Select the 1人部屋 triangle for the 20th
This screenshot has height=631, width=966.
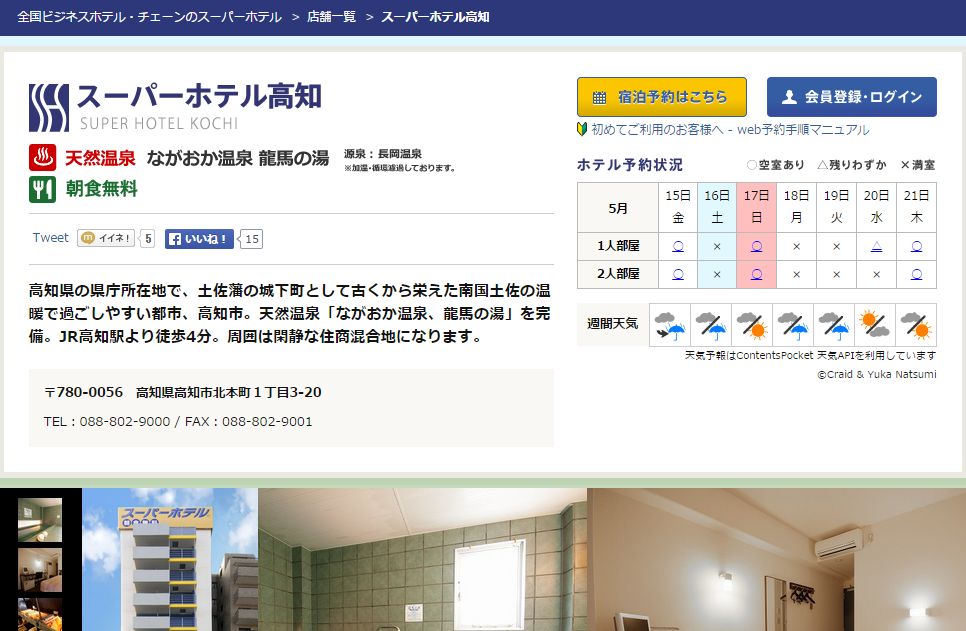click(x=877, y=246)
